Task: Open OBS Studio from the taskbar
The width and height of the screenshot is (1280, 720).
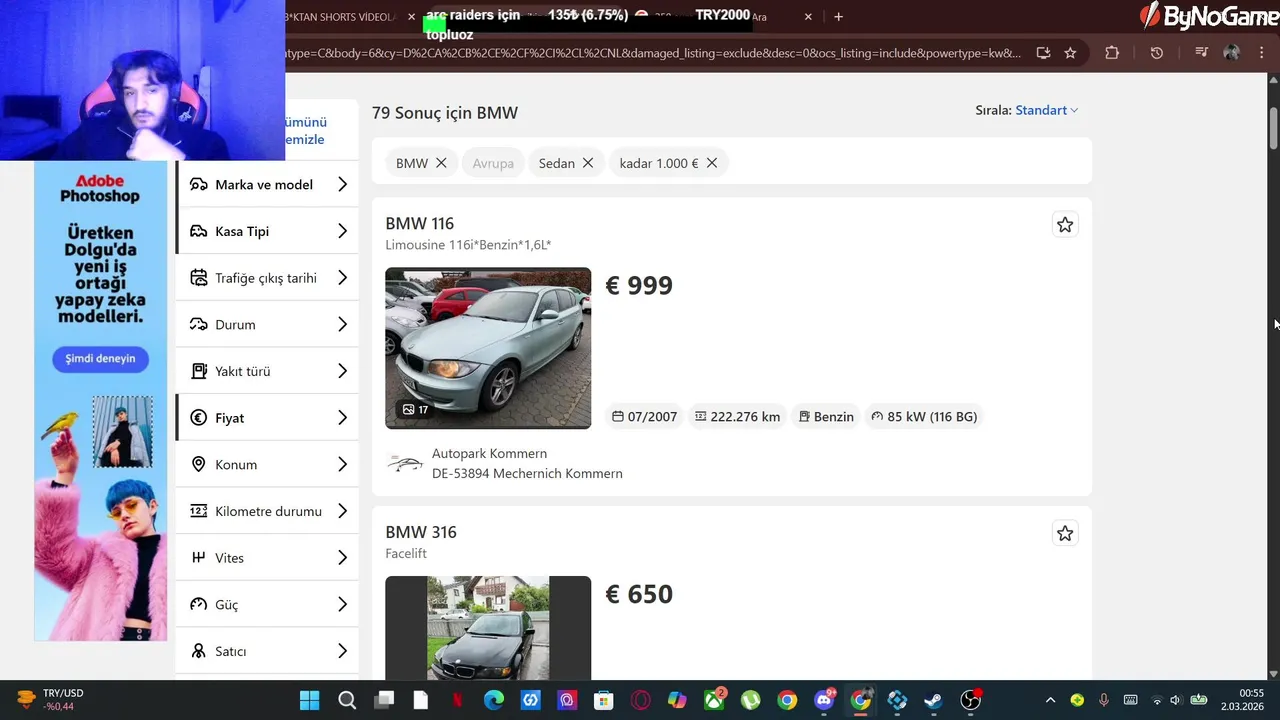Action: point(971,700)
